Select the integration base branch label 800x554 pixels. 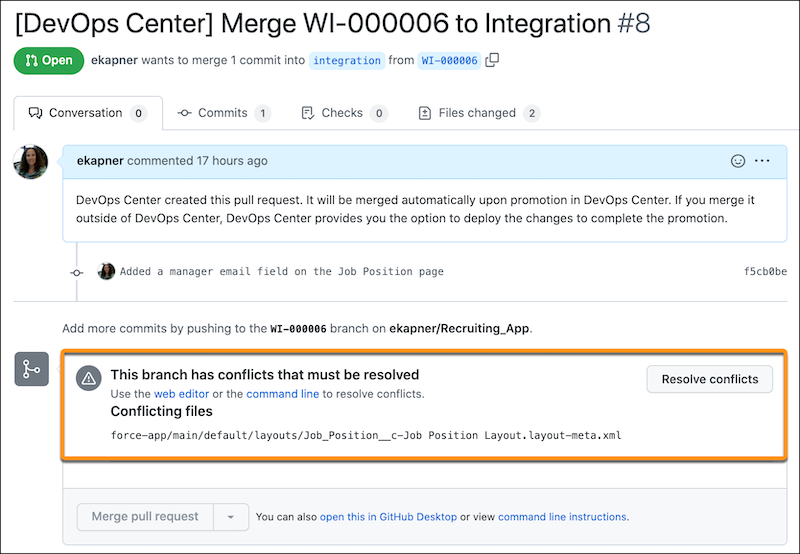tap(347, 61)
